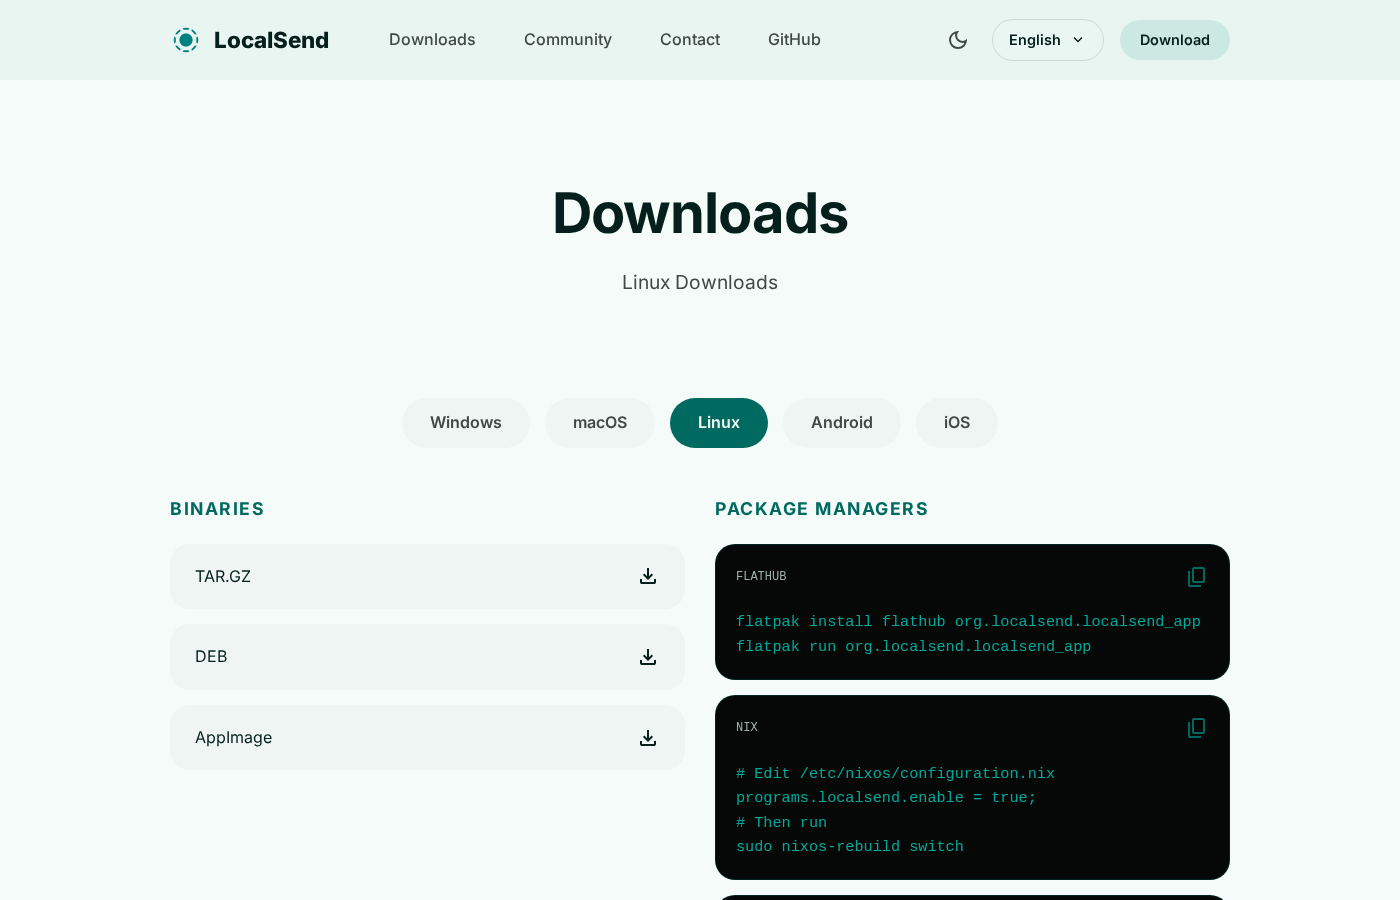The width and height of the screenshot is (1400, 900).
Task: Click the PACKAGE MANAGERS section heading
Action: (x=821, y=509)
